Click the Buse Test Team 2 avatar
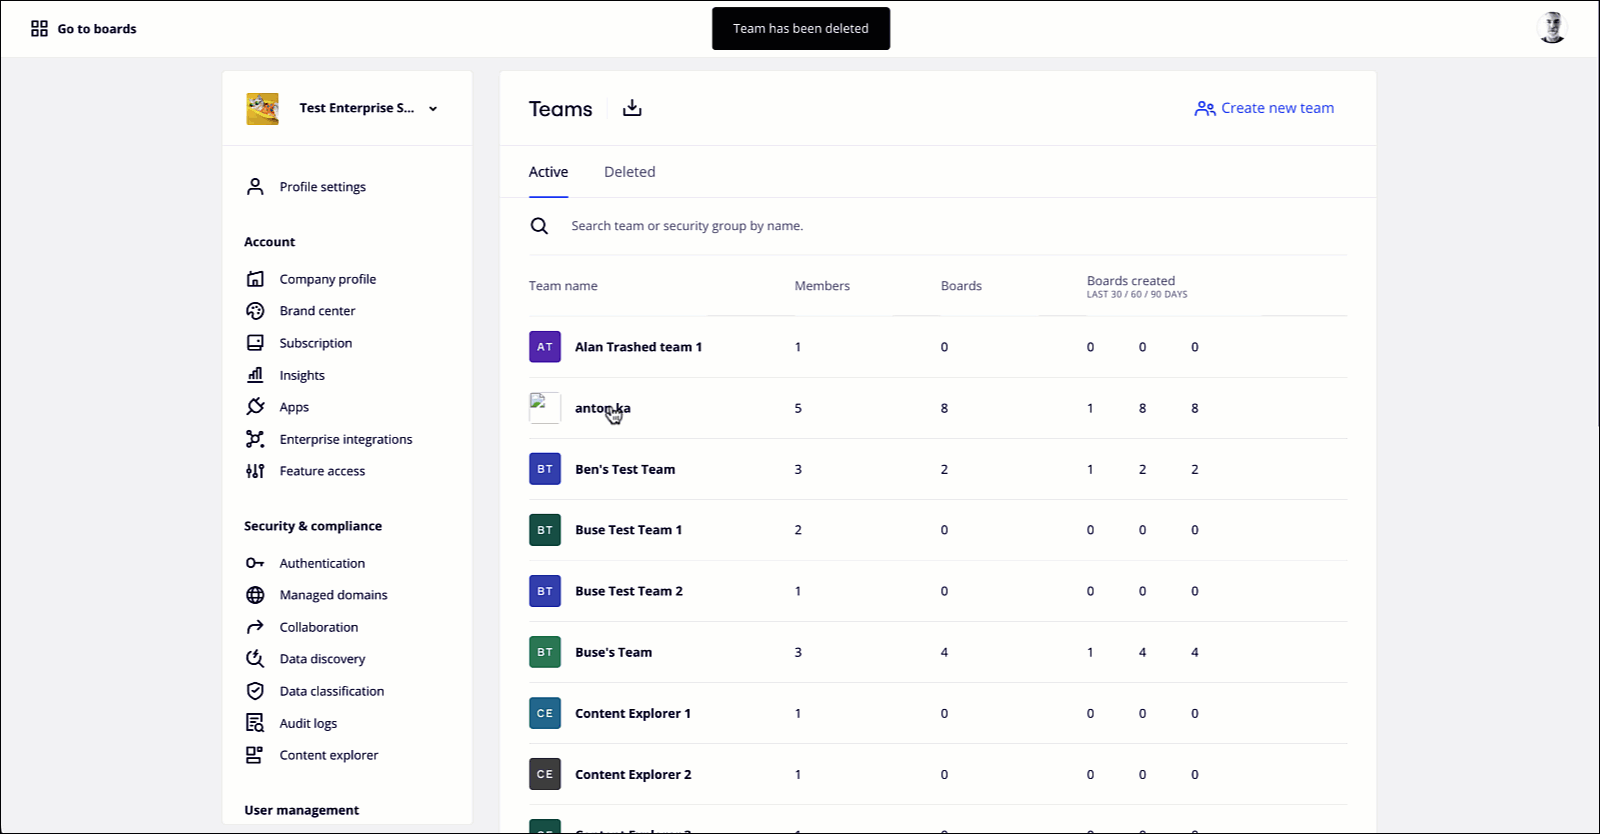 coord(545,591)
